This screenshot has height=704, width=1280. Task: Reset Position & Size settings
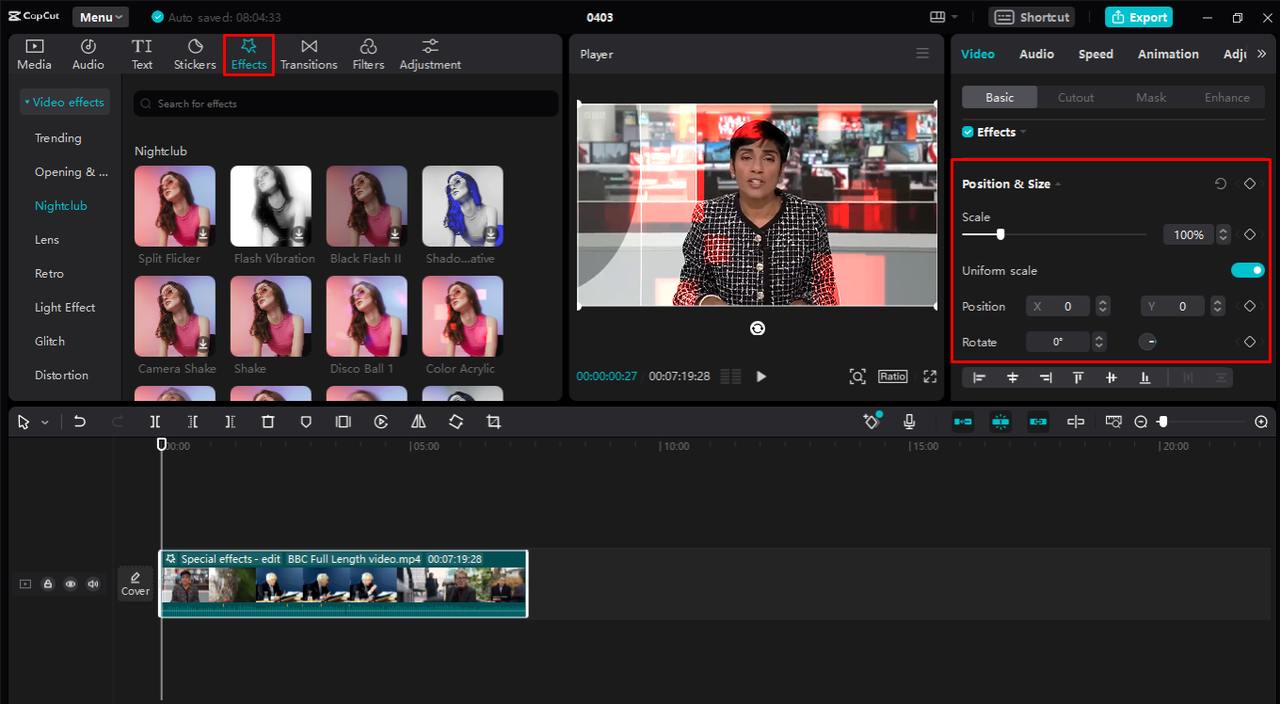1220,184
